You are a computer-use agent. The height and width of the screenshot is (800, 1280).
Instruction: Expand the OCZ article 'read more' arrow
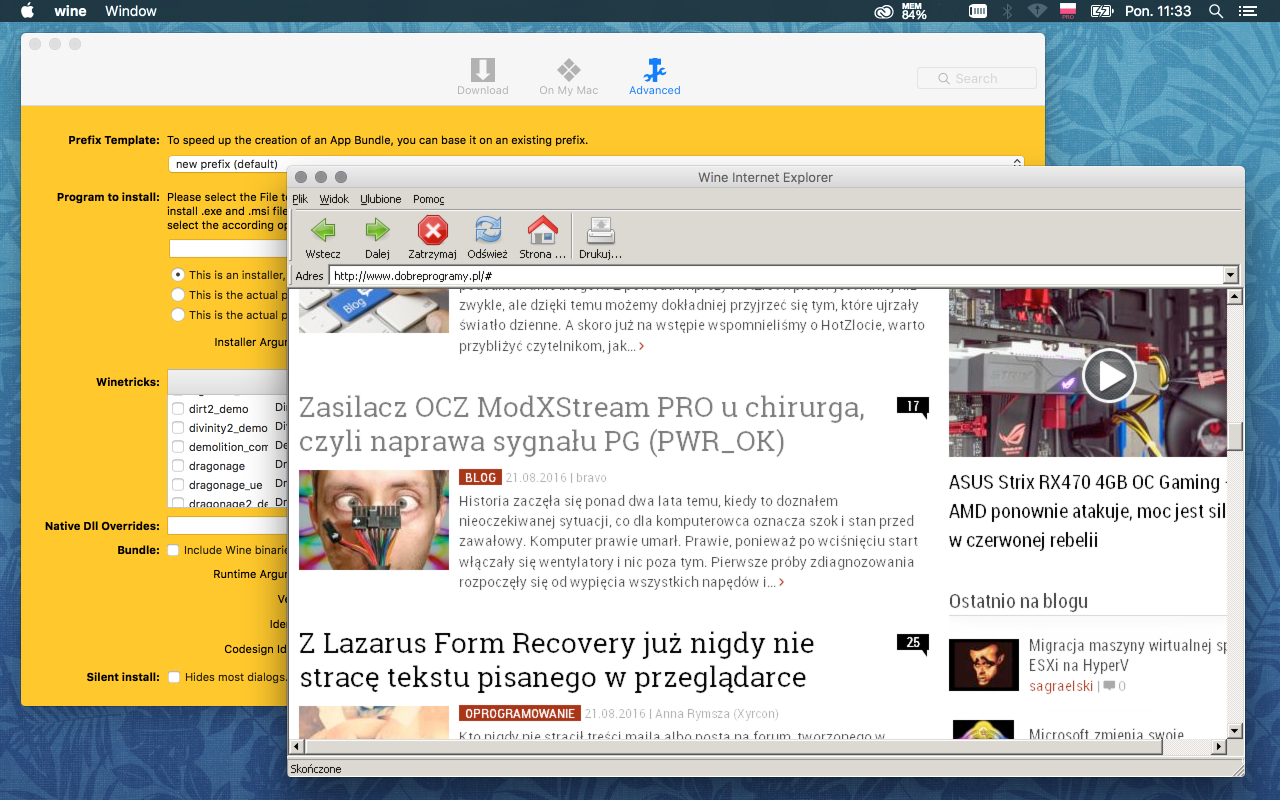point(781,582)
